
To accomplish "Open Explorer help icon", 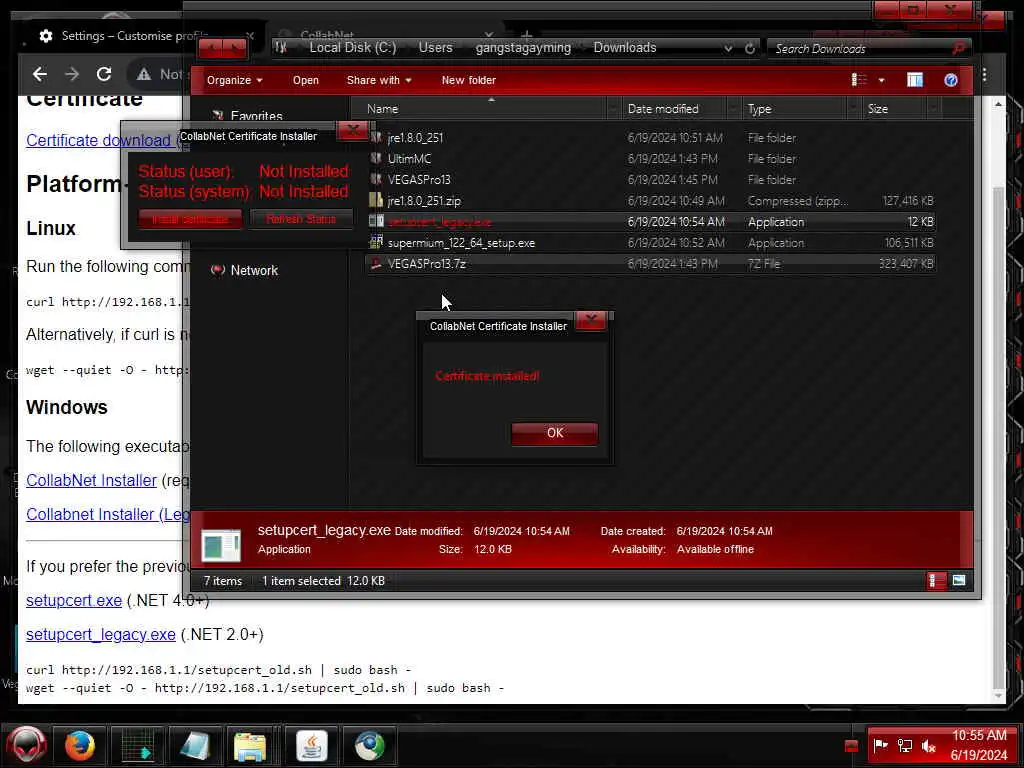I will [x=951, y=80].
